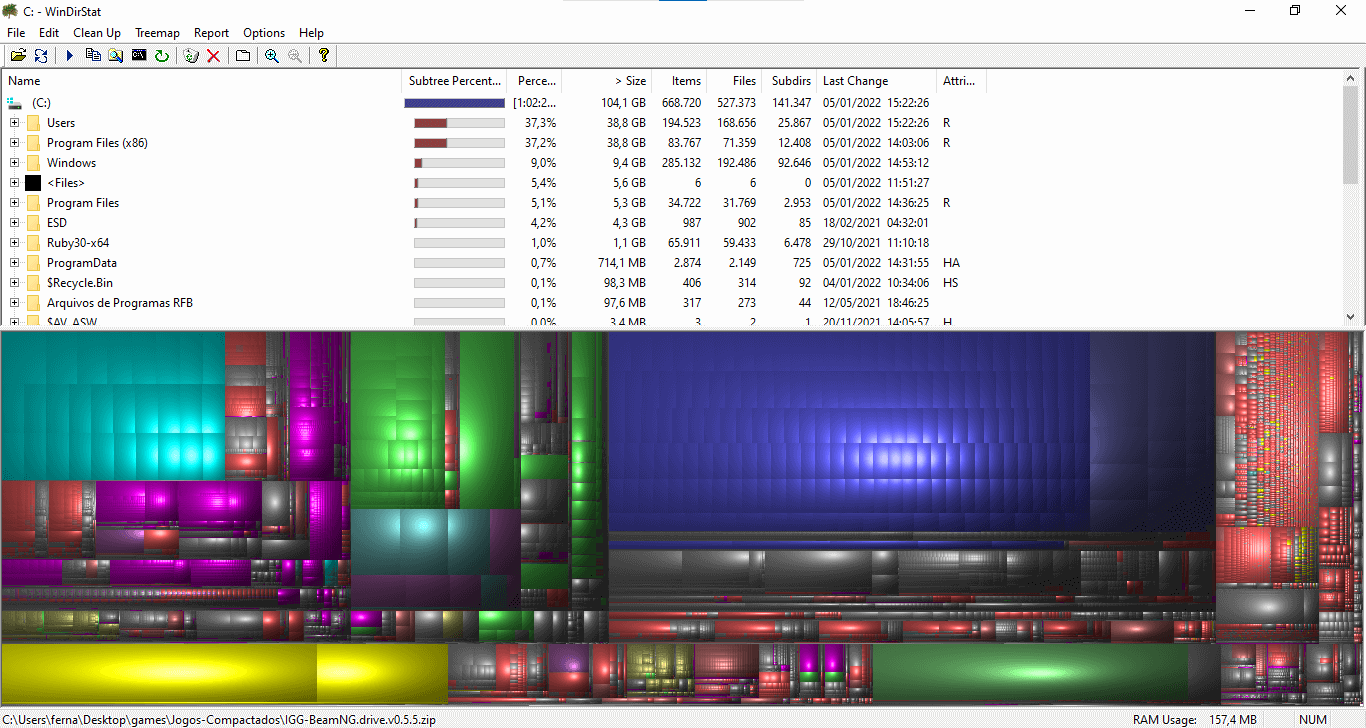Click the Refresh All toolbar icon

(x=41, y=56)
